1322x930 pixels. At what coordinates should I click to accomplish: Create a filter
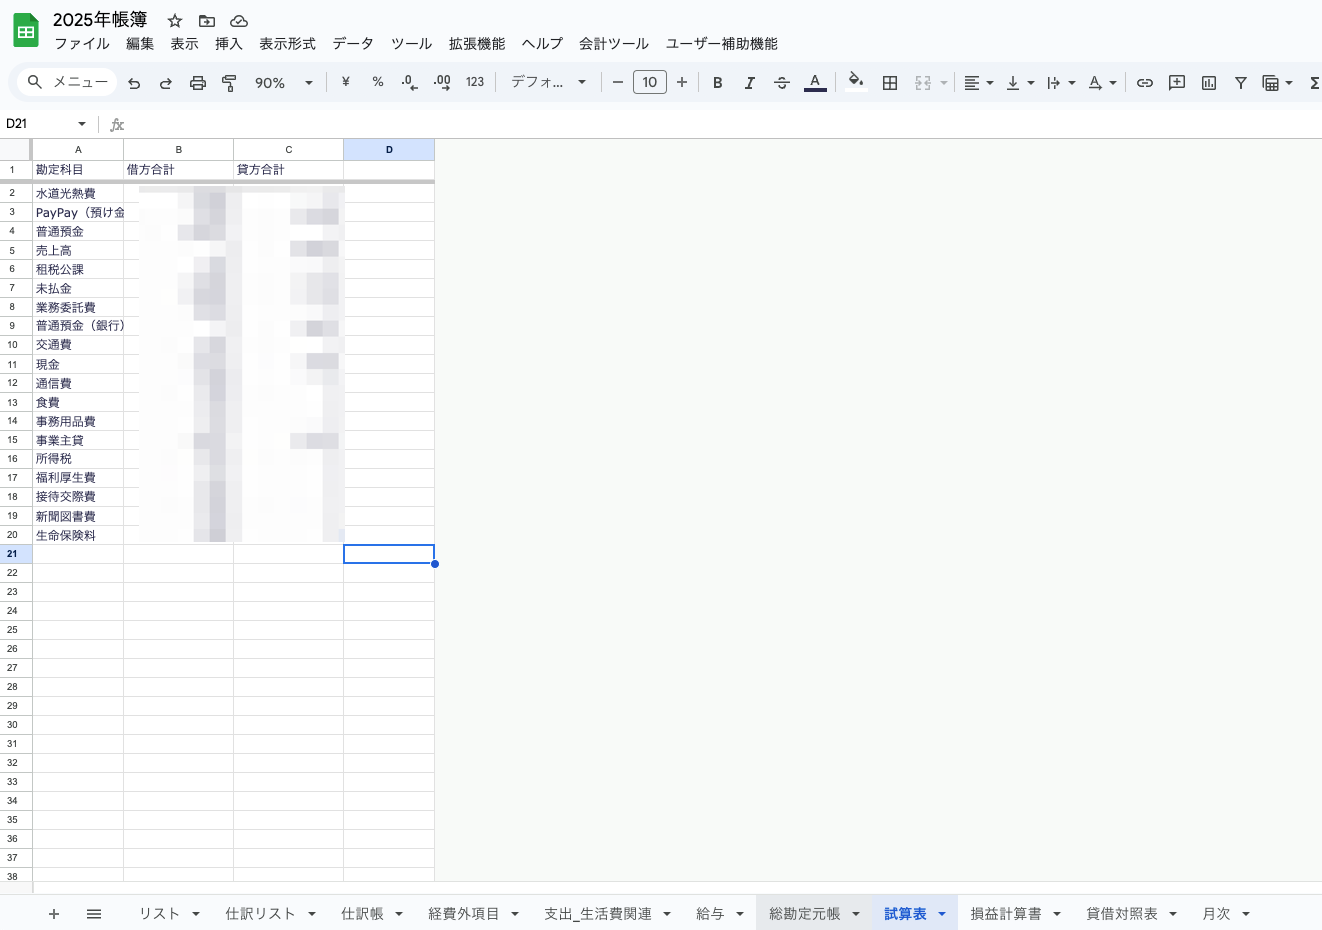[1240, 82]
